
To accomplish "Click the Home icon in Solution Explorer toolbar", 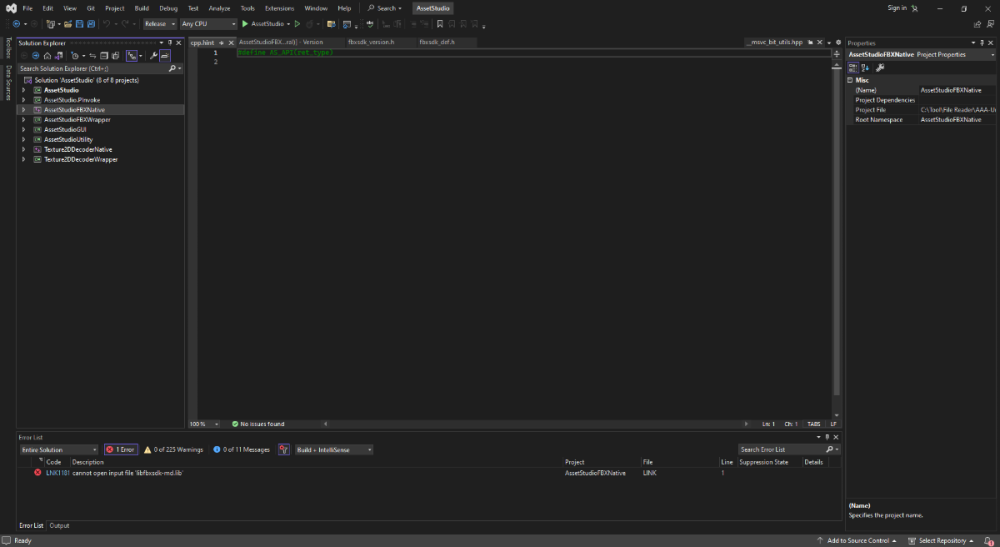I will 47,55.
